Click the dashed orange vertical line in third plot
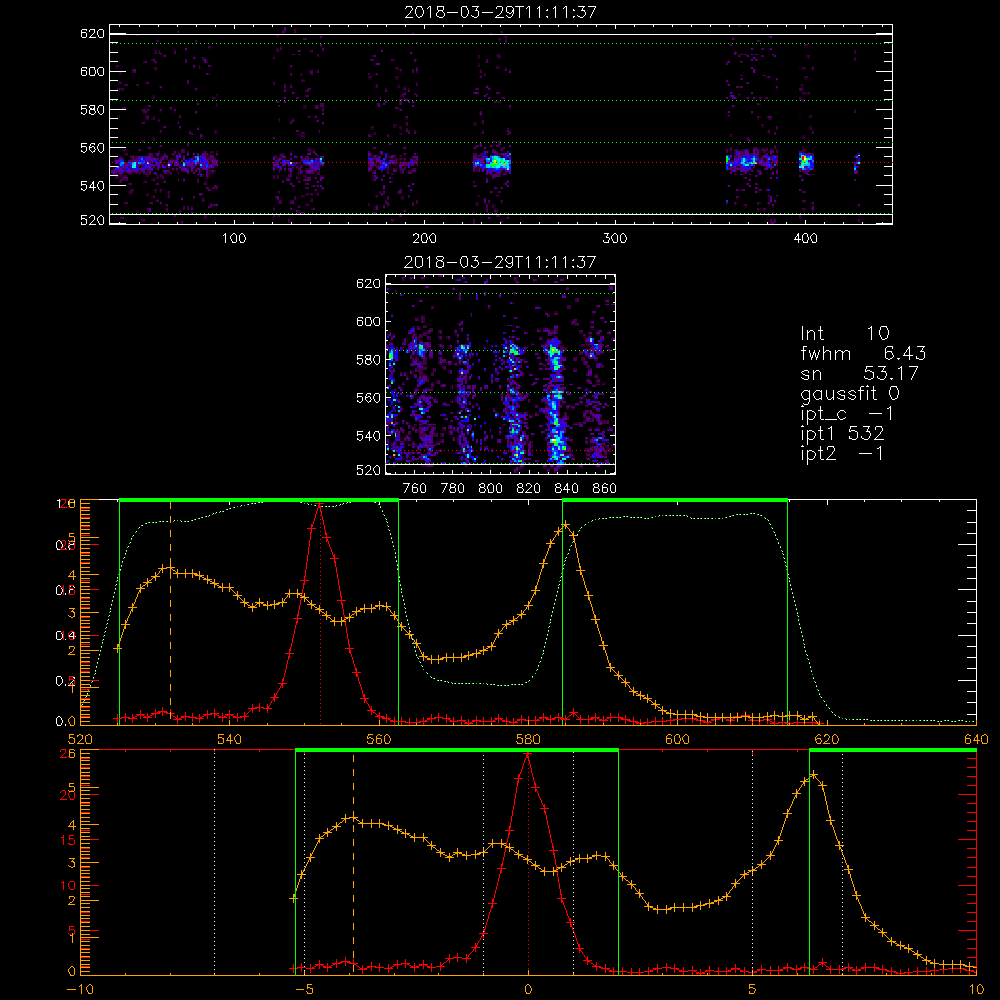 pos(170,612)
